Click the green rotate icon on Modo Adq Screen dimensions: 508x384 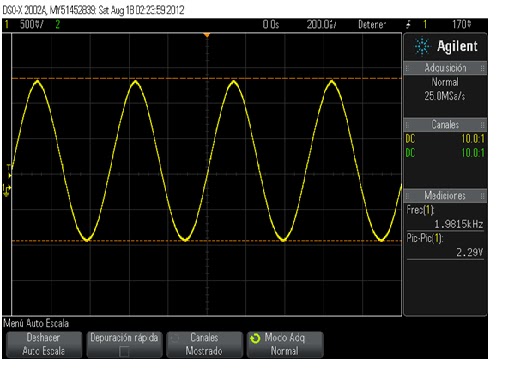(255, 338)
